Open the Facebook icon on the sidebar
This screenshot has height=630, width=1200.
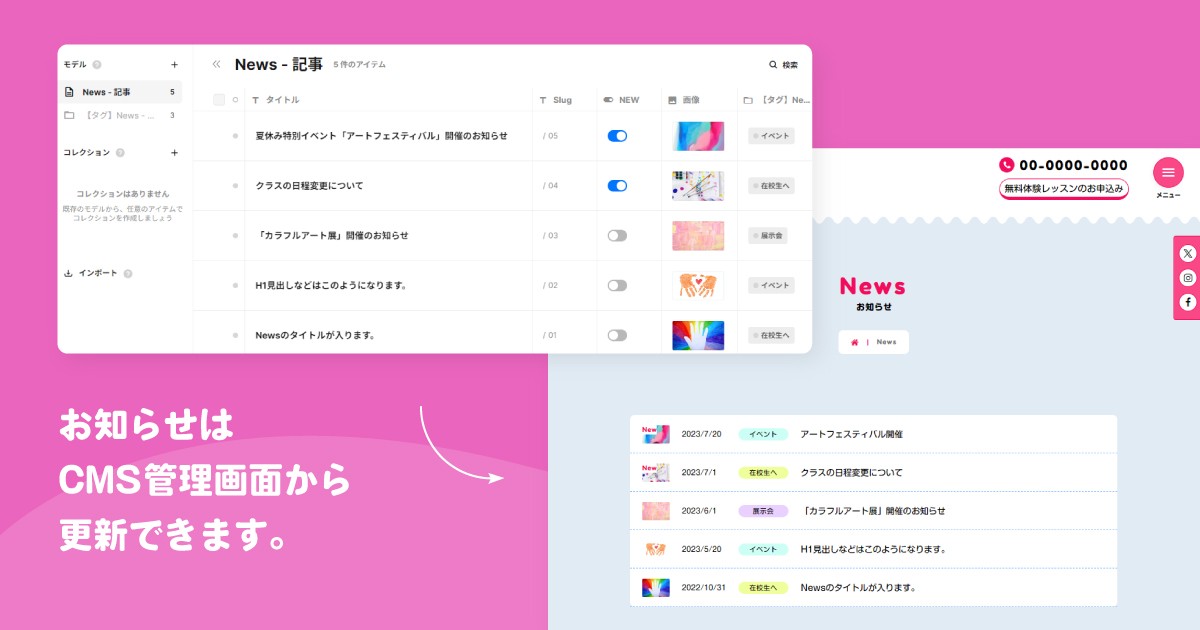(1188, 302)
